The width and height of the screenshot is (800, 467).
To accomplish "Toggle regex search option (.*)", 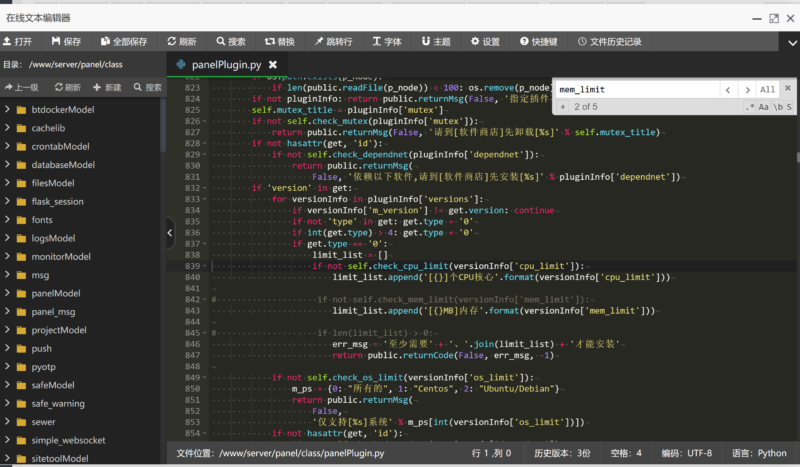I will tap(748, 106).
